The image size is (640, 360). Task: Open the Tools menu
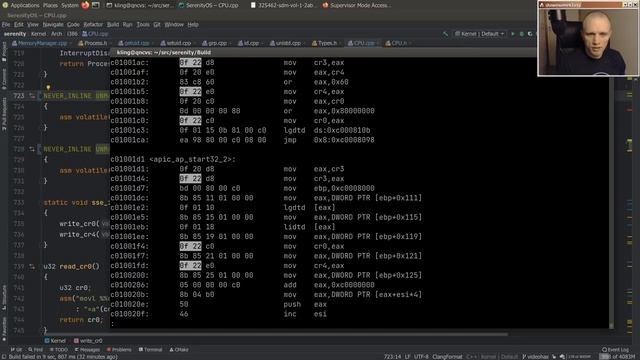click(x=143, y=24)
